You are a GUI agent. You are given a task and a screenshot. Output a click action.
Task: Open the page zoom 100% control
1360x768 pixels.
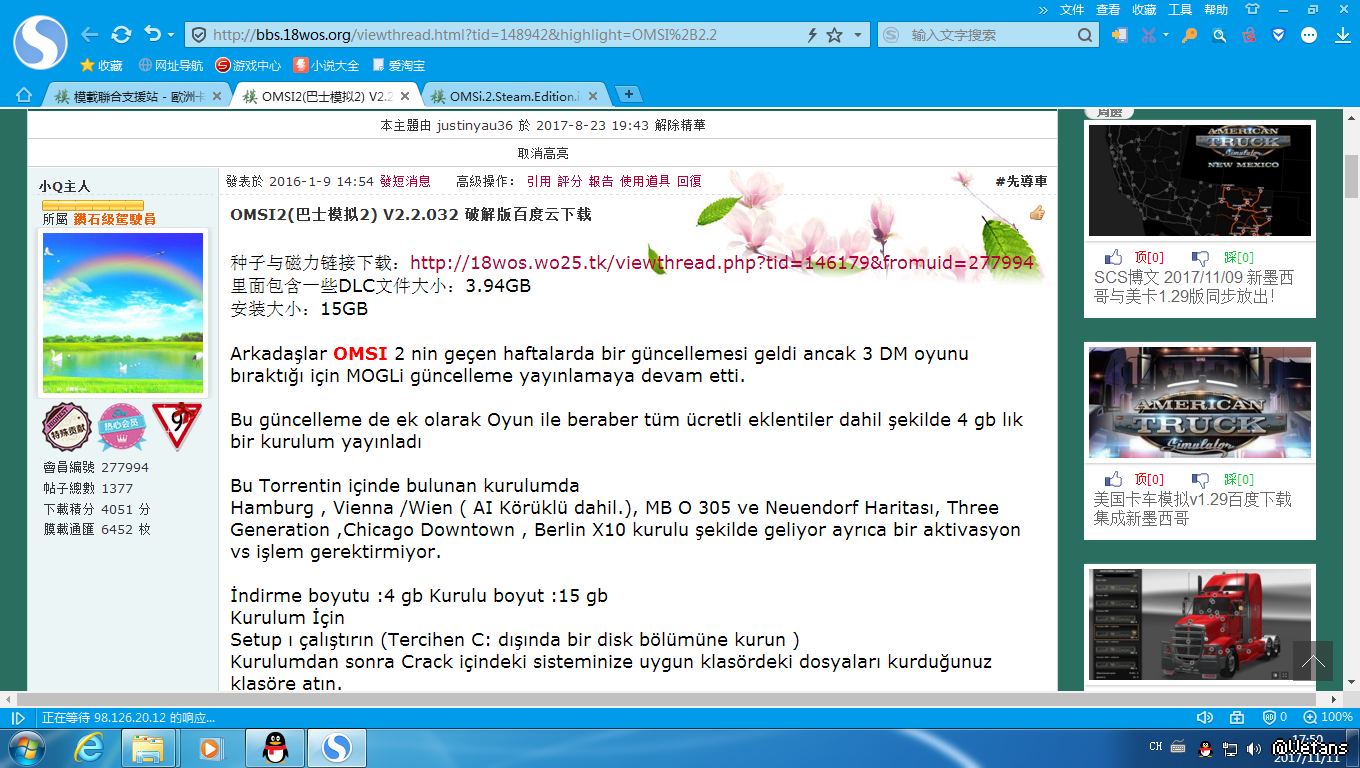(x=1328, y=717)
